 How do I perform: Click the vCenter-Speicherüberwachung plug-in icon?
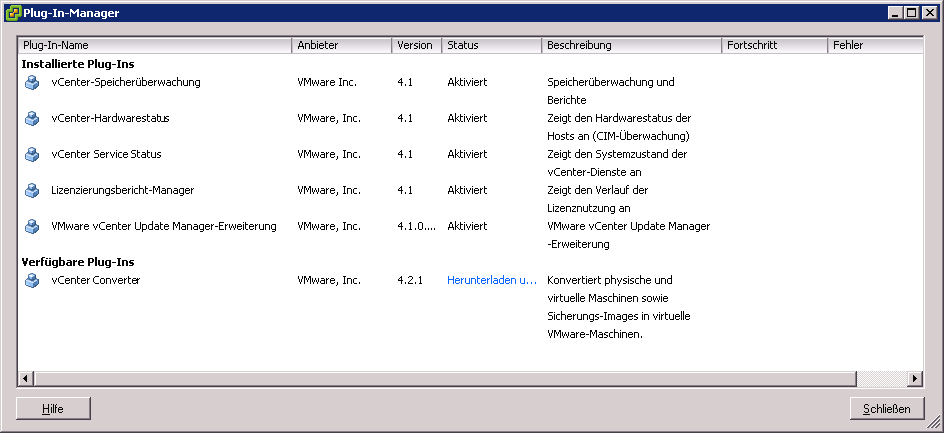[32, 83]
